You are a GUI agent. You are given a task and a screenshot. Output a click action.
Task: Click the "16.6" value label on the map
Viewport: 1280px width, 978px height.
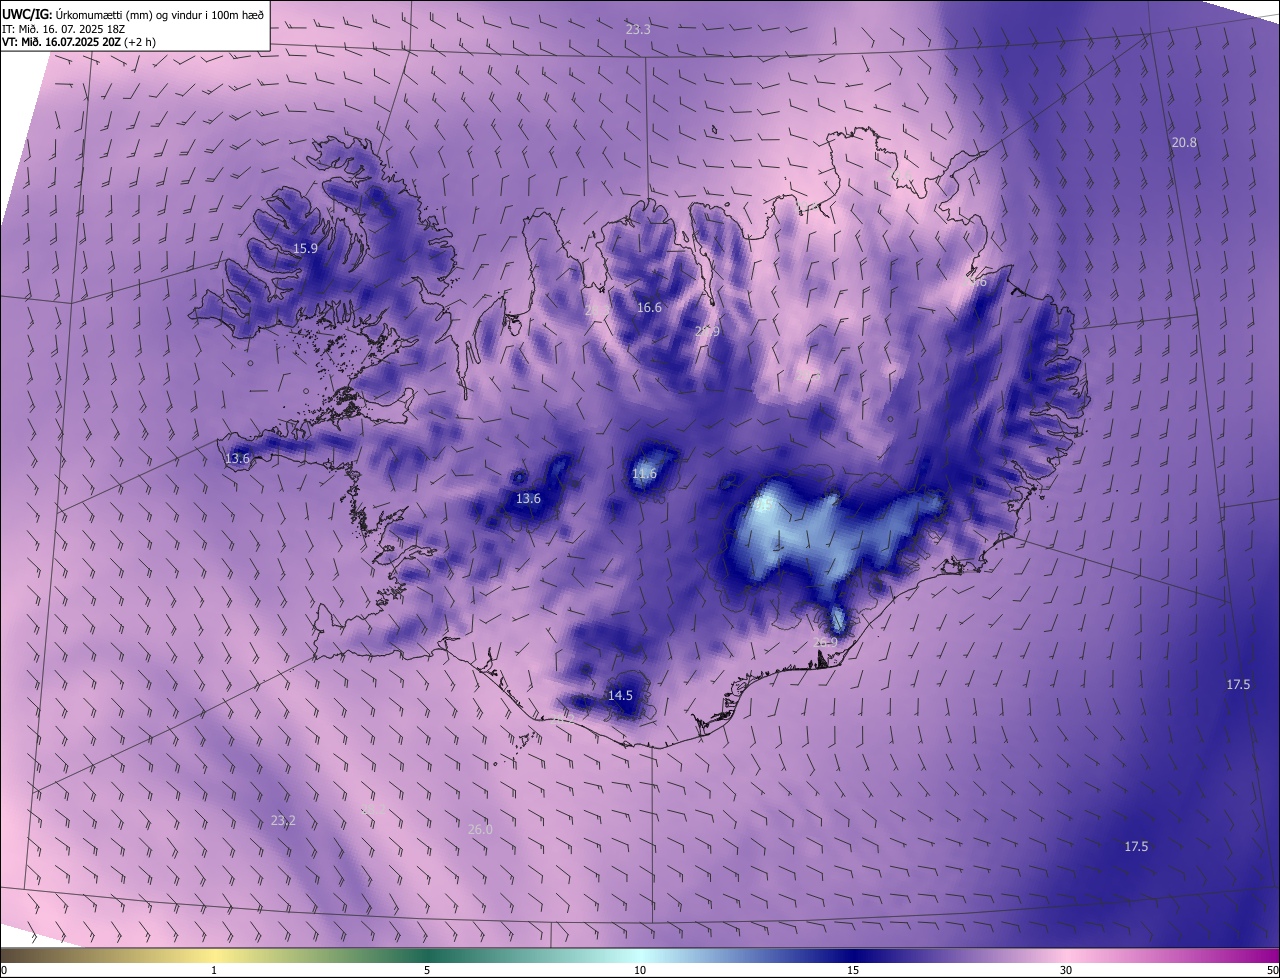(649, 308)
